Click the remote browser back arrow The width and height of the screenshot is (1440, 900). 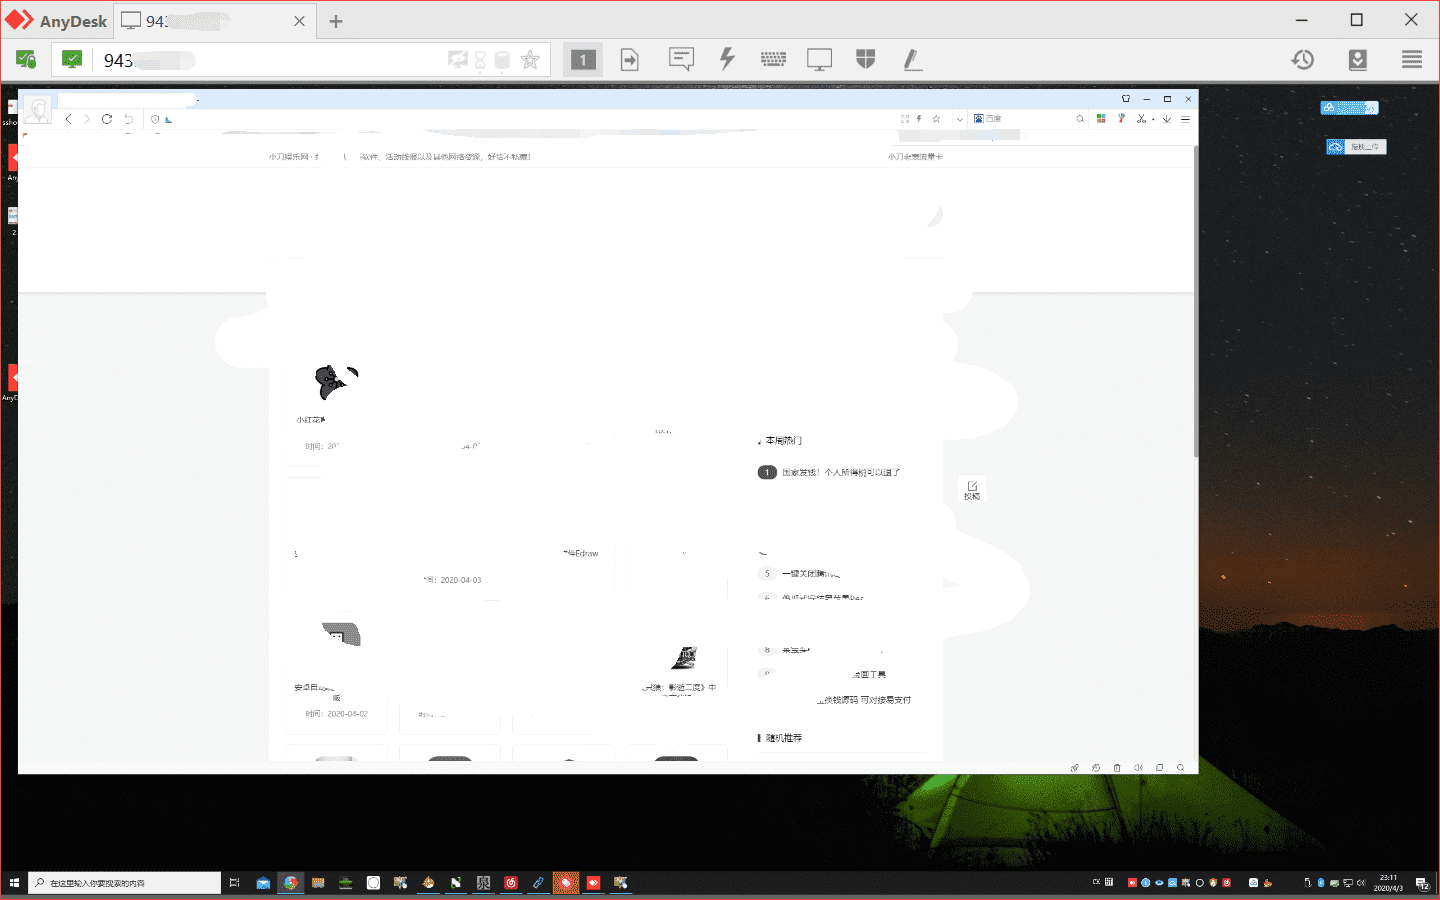pos(68,119)
